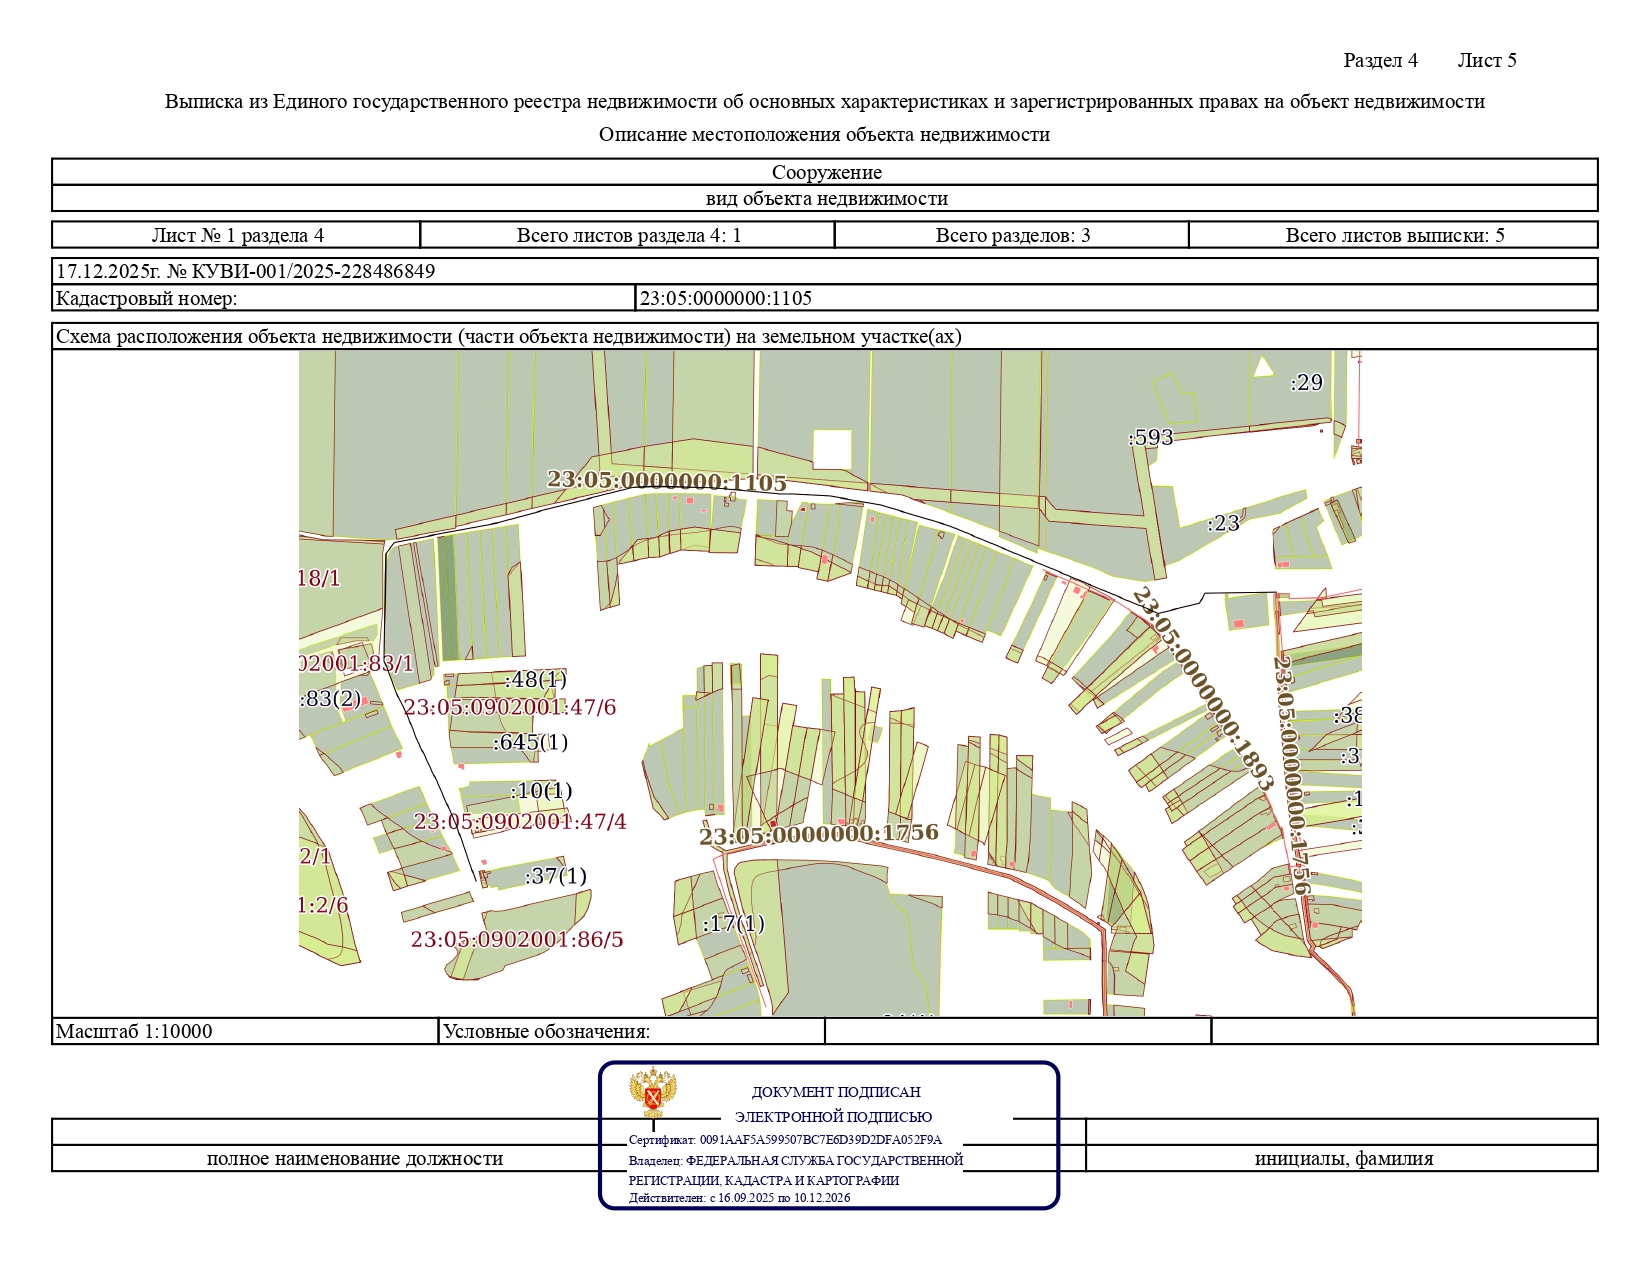
Task: Click the 'Кадастровый номер:' label
Action: (146, 298)
